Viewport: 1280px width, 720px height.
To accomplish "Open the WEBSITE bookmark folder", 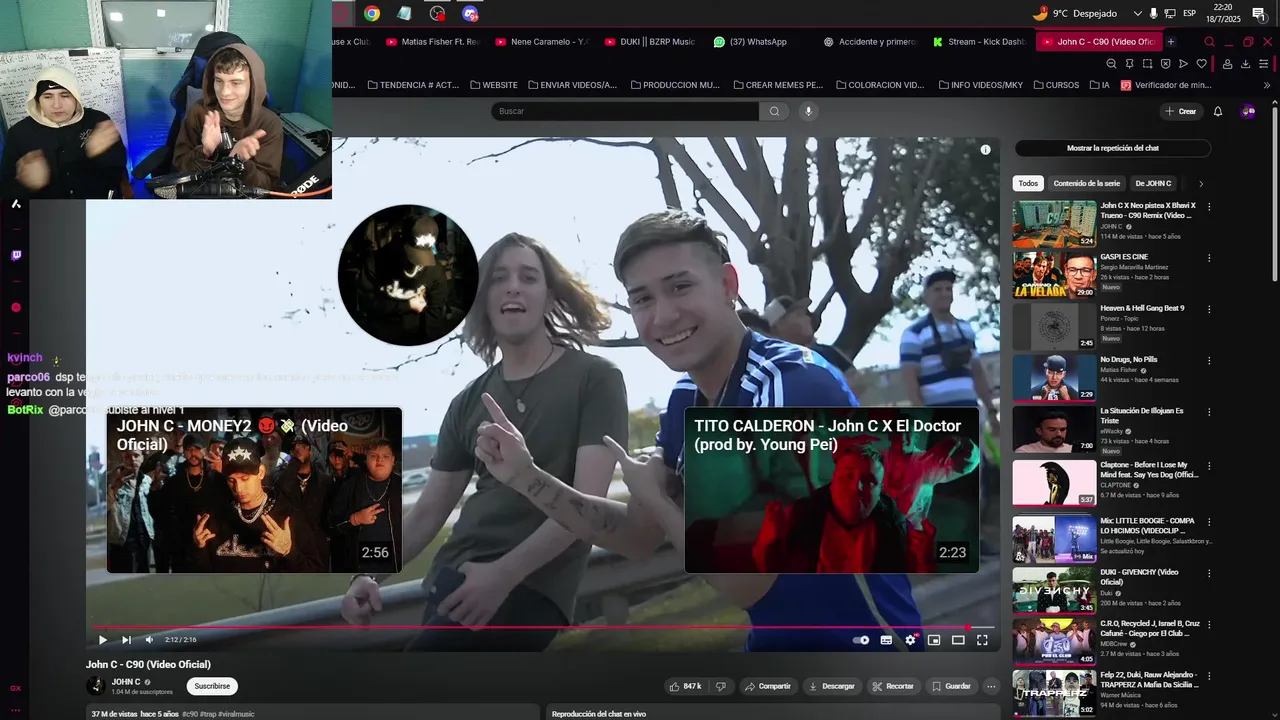I will click(x=494, y=85).
